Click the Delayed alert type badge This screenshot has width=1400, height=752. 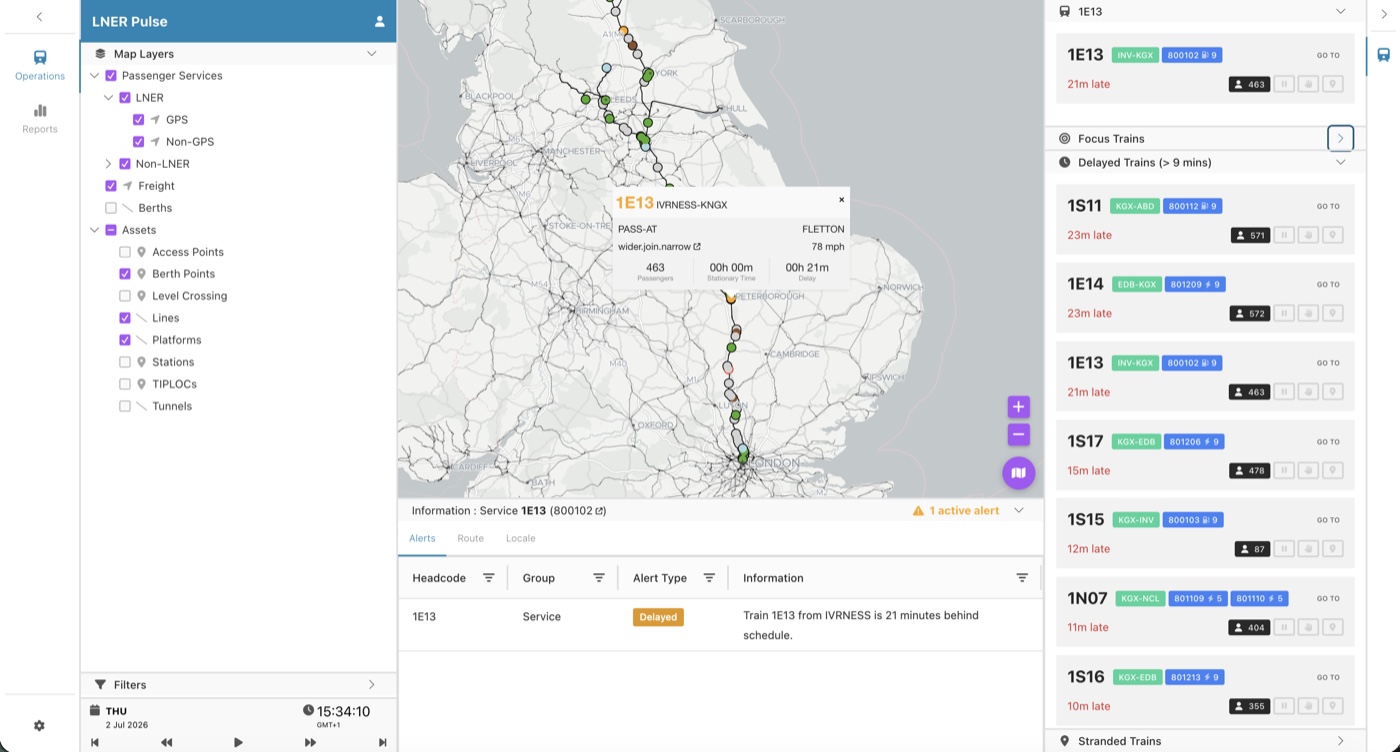pyautogui.click(x=658, y=617)
